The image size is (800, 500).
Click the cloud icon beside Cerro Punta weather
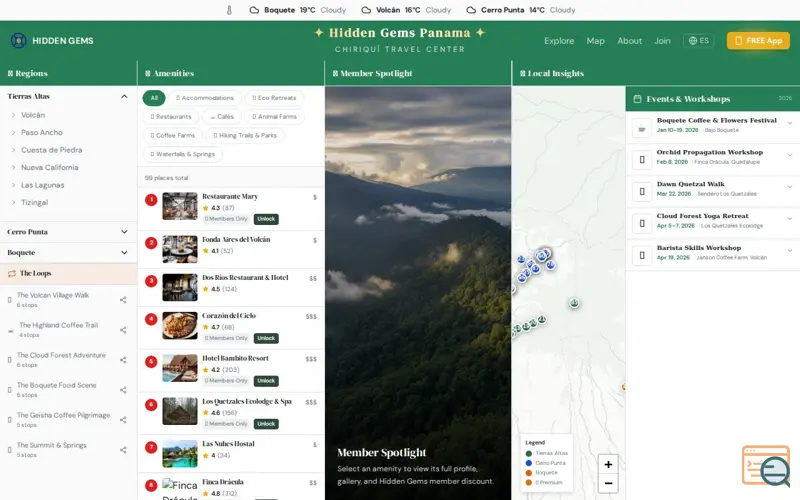pyautogui.click(x=471, y=10)
